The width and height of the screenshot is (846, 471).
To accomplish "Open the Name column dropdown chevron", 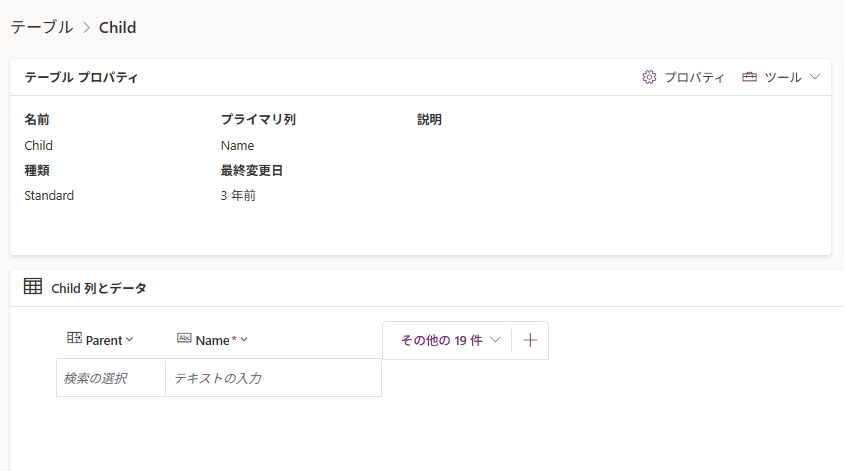I will (244, 340).
